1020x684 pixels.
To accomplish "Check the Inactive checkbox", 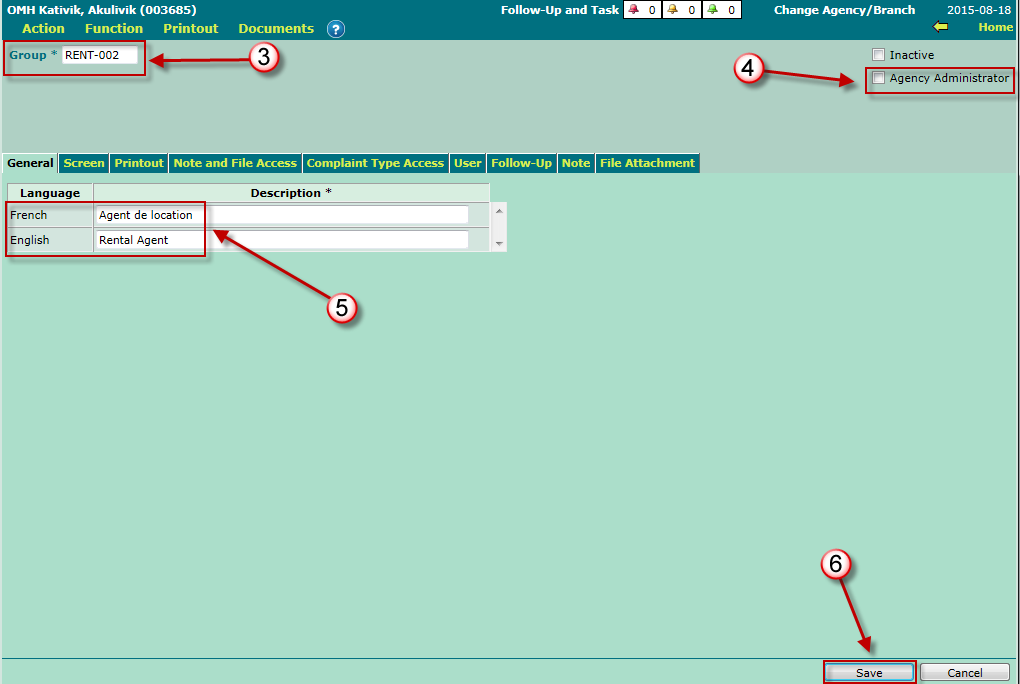I will (x=879, y=55).
